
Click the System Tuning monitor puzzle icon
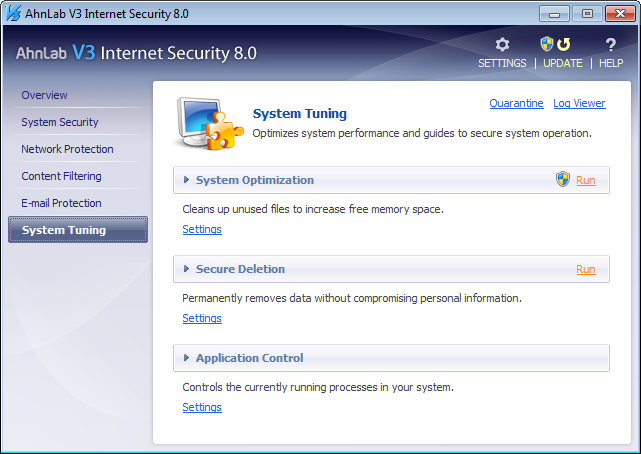pyautogui.click(x=209, y=123)
